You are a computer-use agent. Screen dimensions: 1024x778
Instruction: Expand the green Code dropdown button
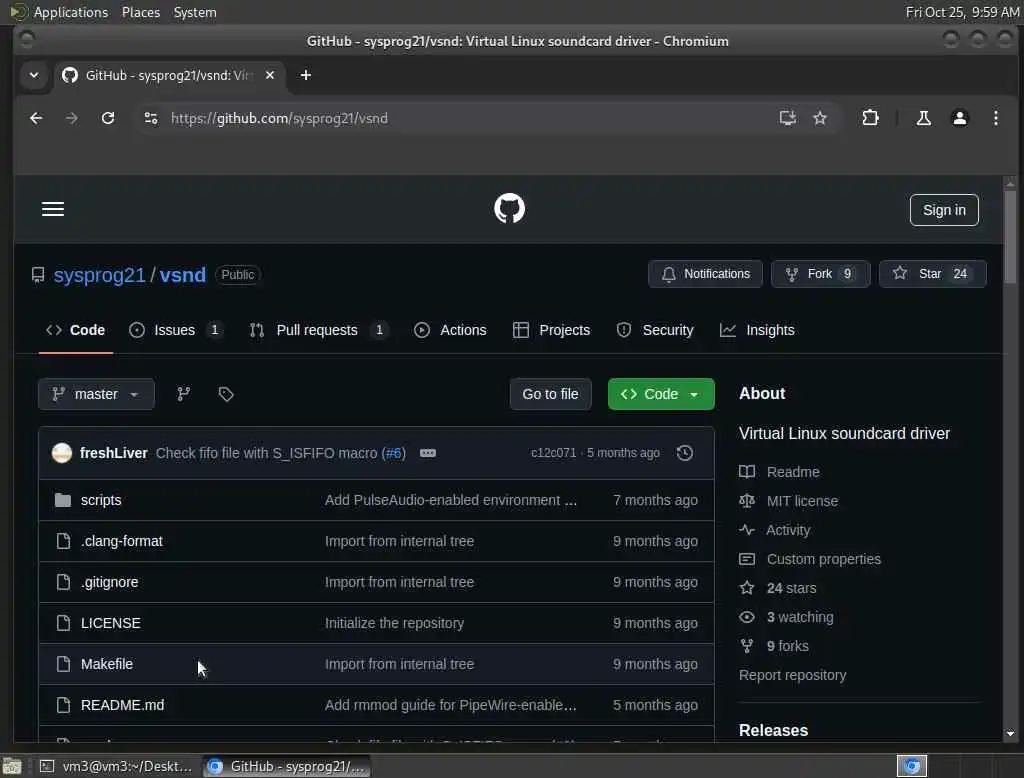point(661,394)
